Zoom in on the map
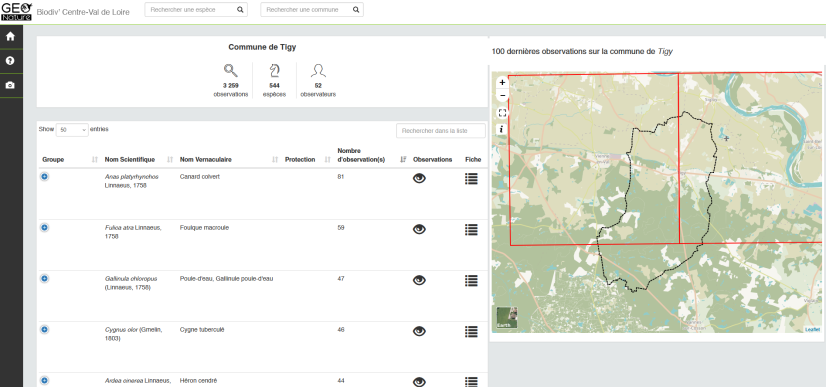826x387 pixels. [502, 82]
